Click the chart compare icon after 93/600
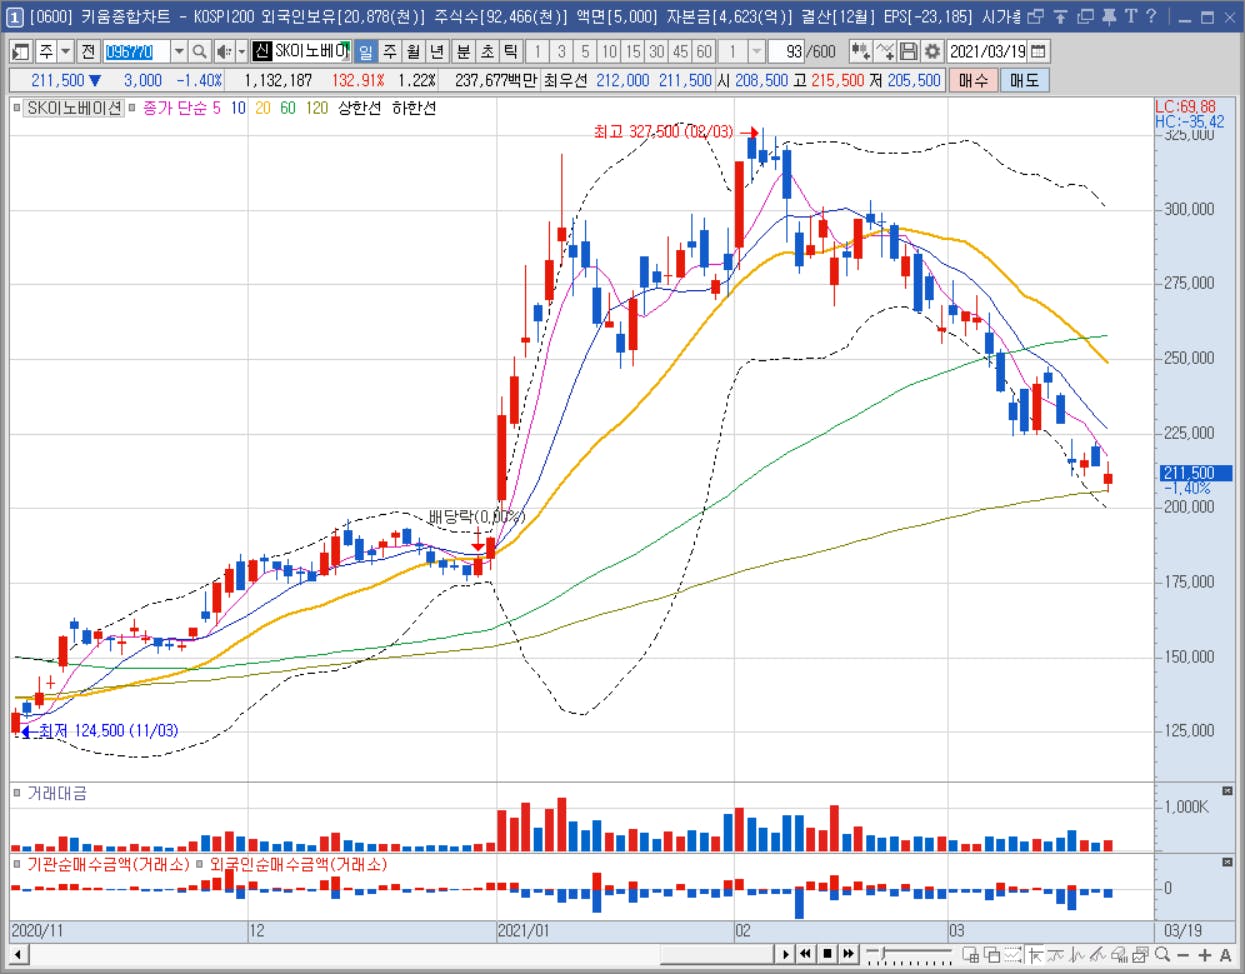The height and width of the screenshot is (974, 1245). click(860, 51)
